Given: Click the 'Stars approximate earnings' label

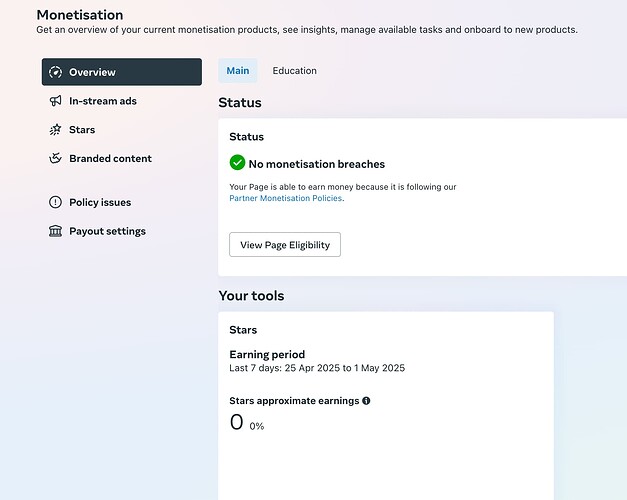Looking at the screenshot, I should 294,401.
